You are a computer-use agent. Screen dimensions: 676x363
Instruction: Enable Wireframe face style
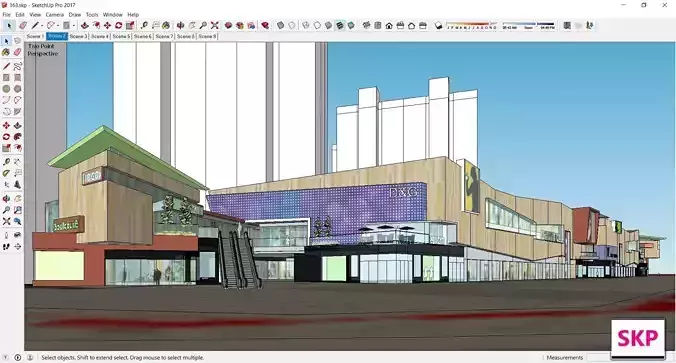(x=306, y=26)
